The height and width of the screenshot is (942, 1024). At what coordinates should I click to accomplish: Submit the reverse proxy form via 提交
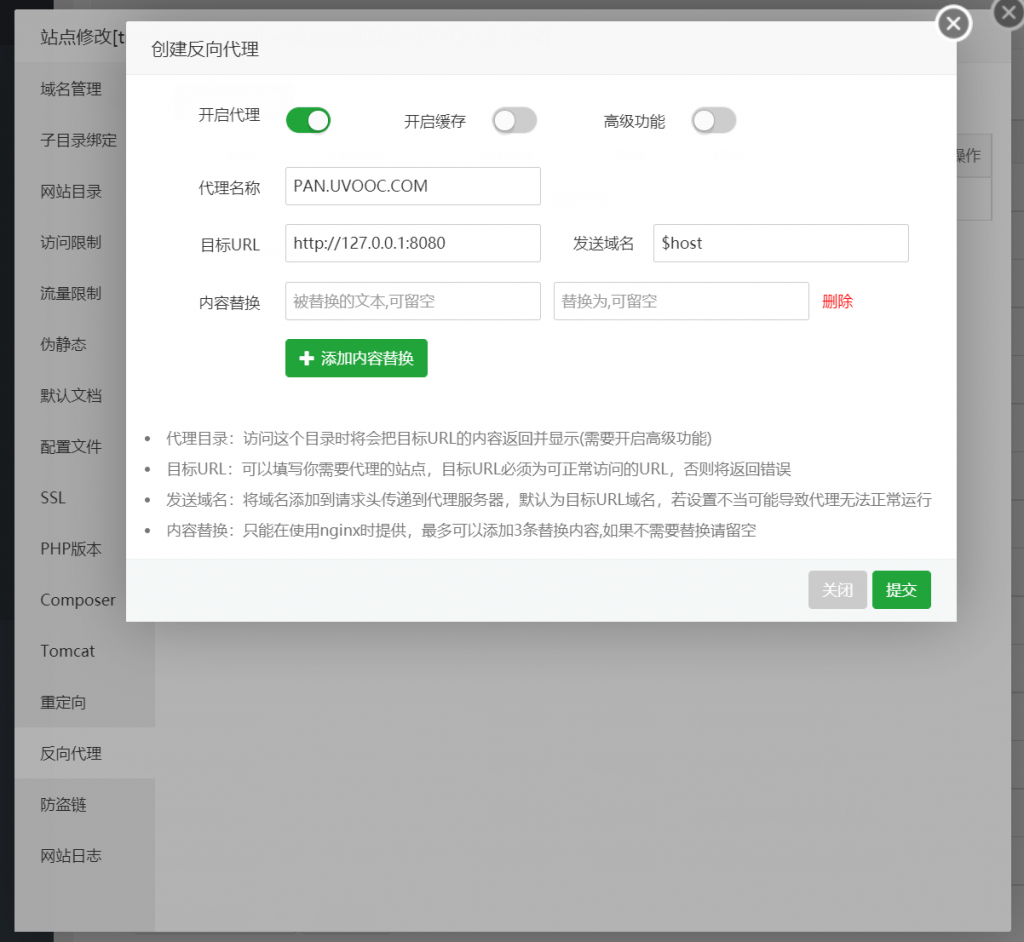(901, 590)
